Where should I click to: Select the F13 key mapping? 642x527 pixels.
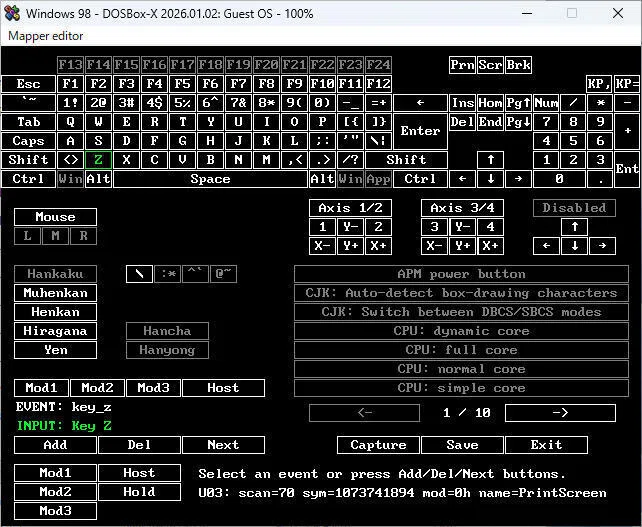coord(70,65)
